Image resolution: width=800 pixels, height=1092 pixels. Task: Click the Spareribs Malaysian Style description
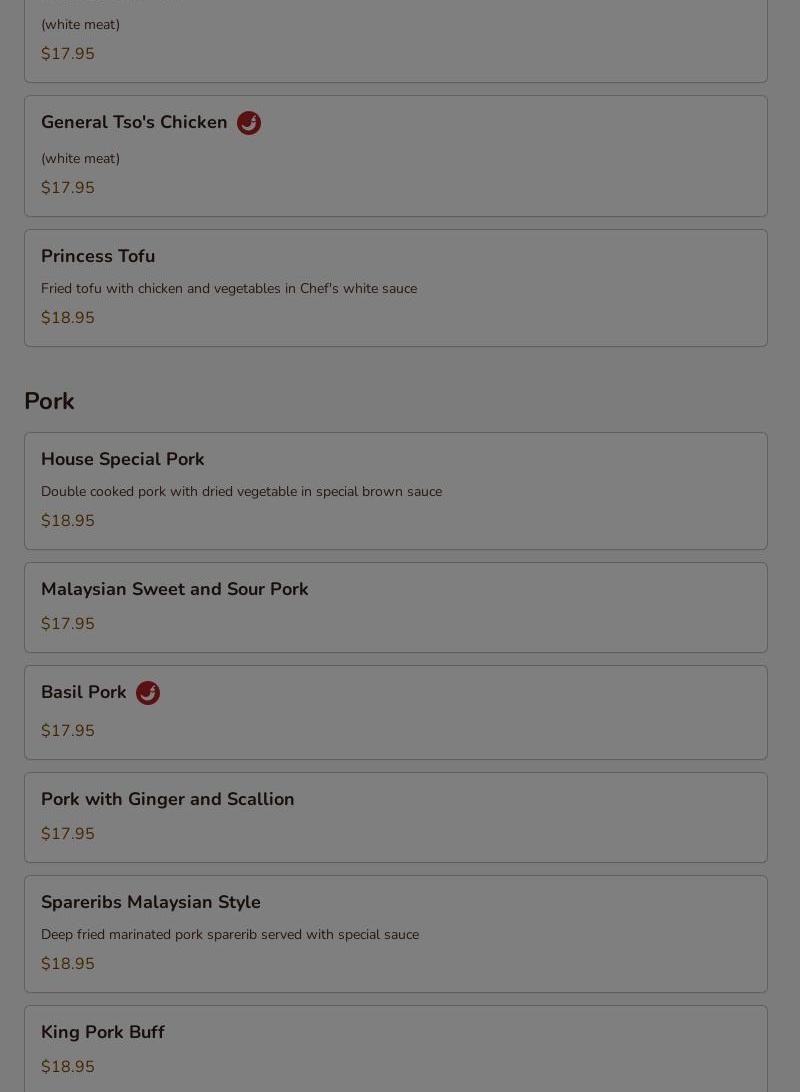pyautogui.click(x=230, y=935)
